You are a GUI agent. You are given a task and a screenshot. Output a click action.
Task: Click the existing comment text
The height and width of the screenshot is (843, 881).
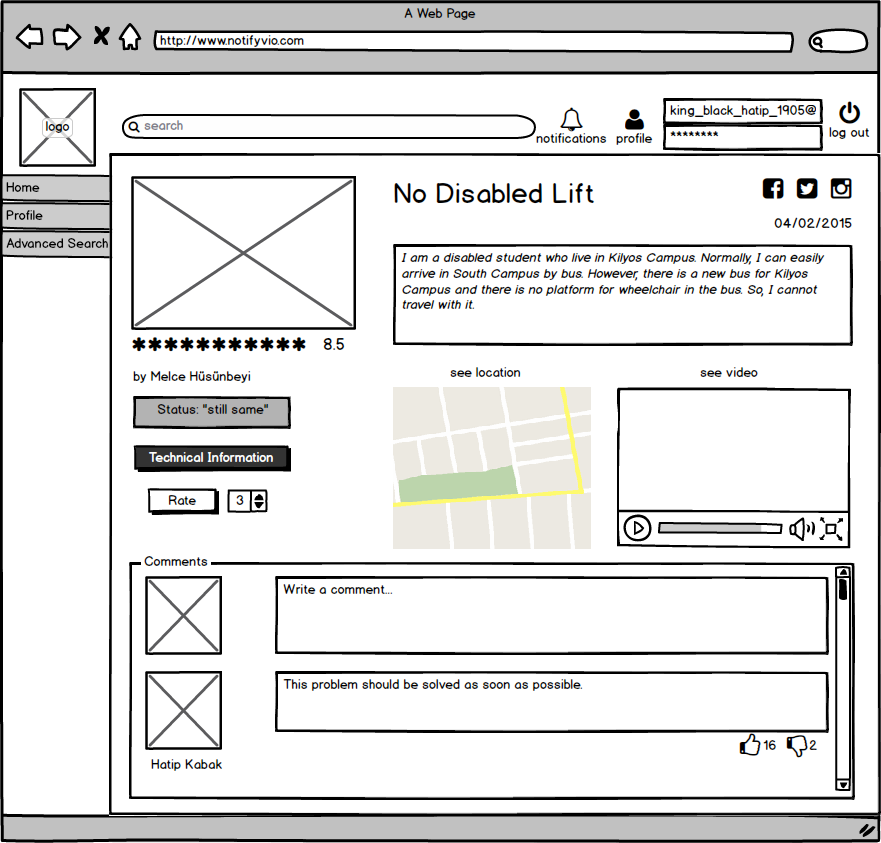[x=433, y=685]
